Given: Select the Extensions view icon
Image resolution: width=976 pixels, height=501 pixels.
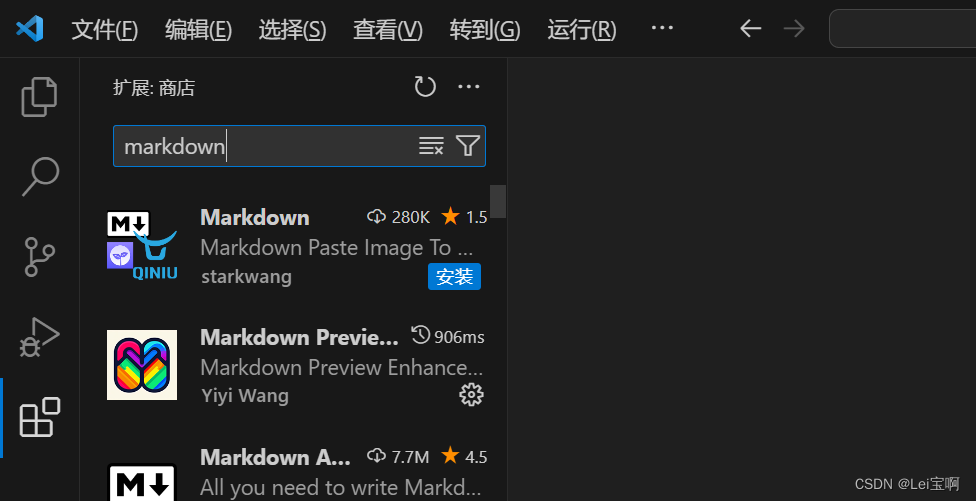Looking at the screenshot, I should [x=40, y=417].
